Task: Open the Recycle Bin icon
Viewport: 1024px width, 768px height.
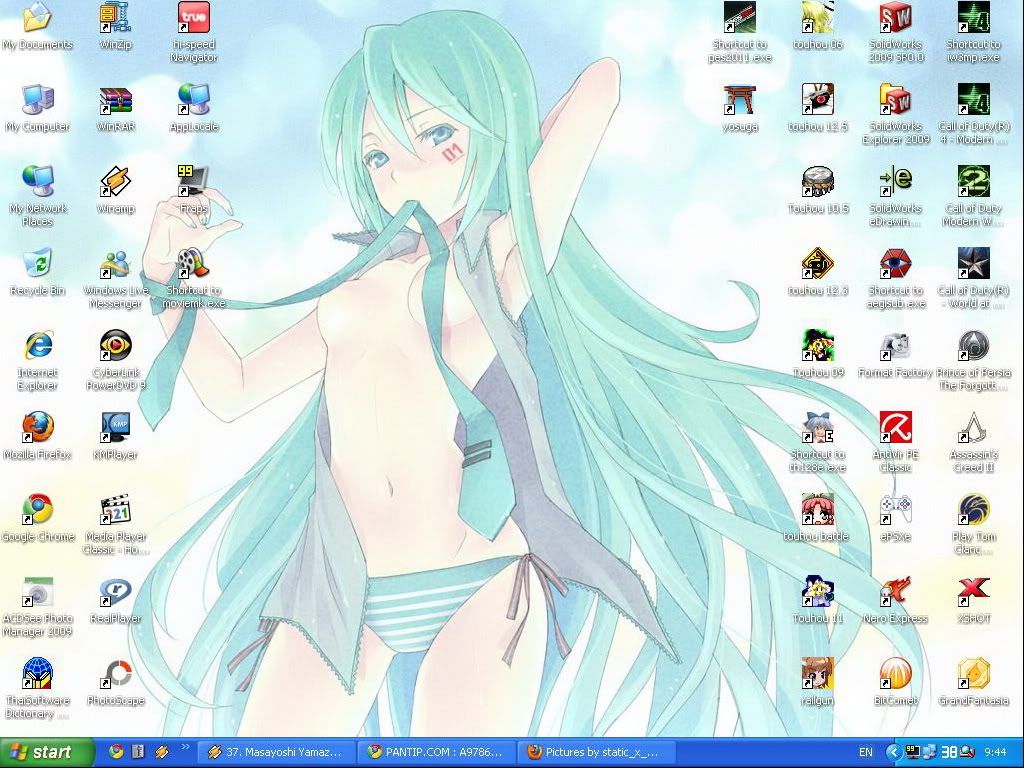Action: coord(37,263)
